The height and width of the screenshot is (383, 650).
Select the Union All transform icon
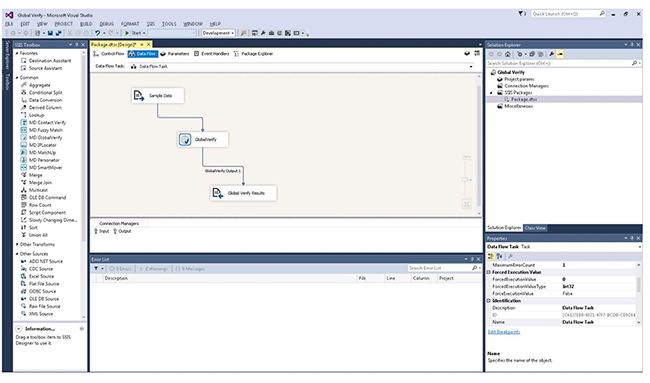(24, 235)
